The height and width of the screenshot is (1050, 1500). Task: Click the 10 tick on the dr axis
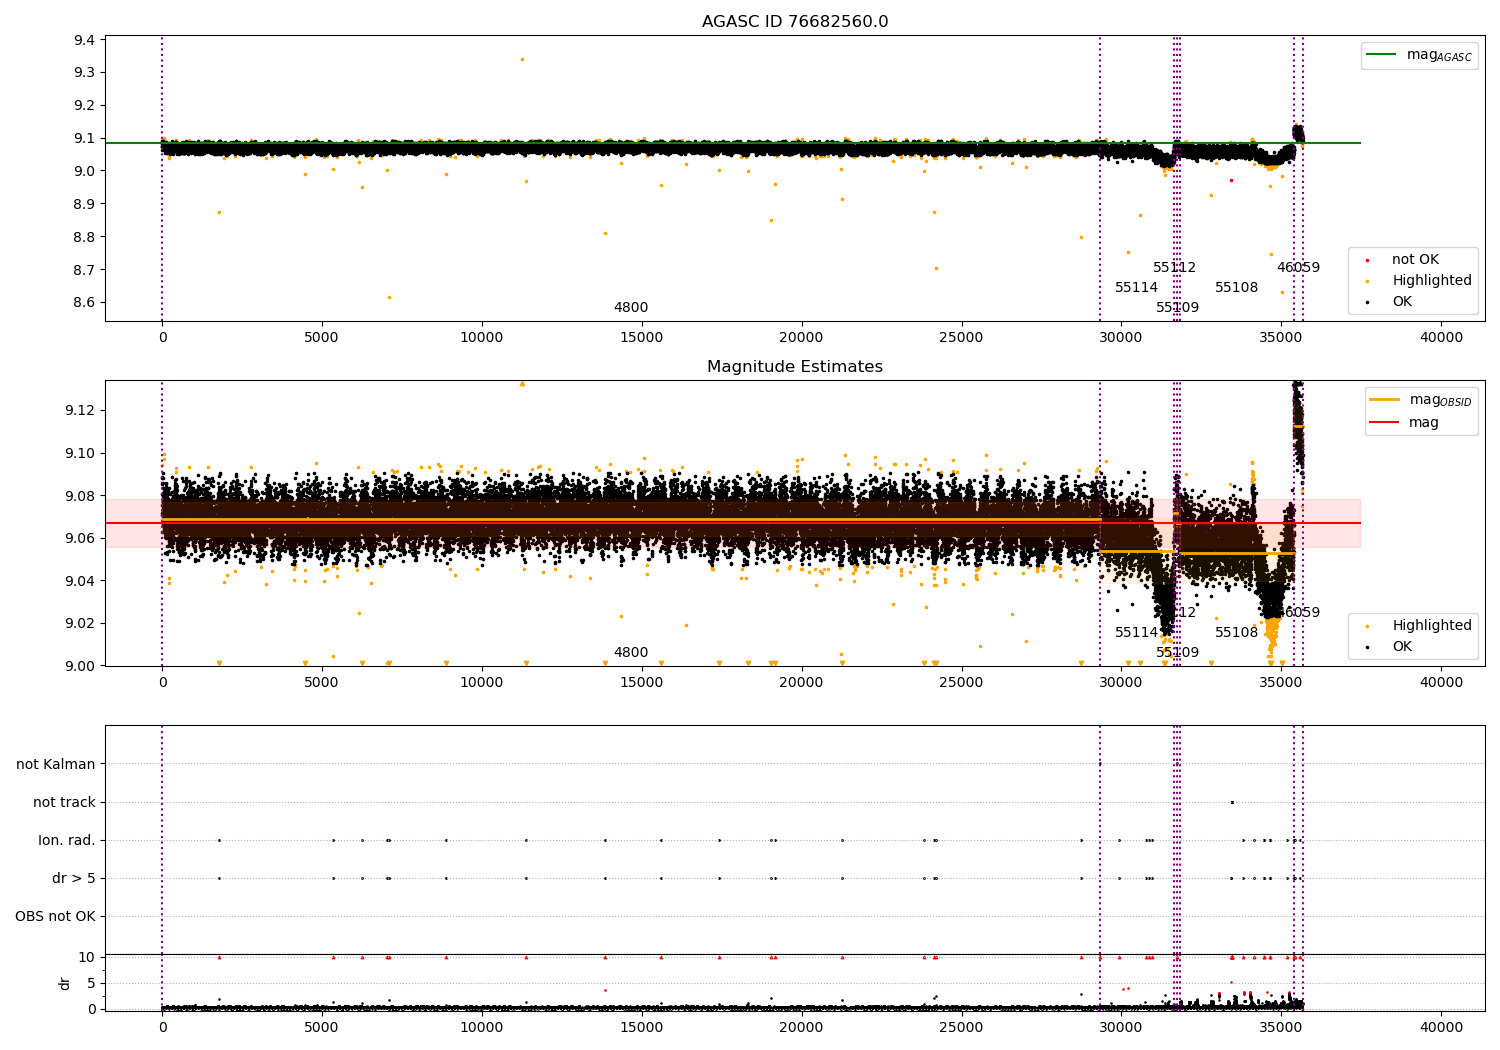[x=88, y=958]
